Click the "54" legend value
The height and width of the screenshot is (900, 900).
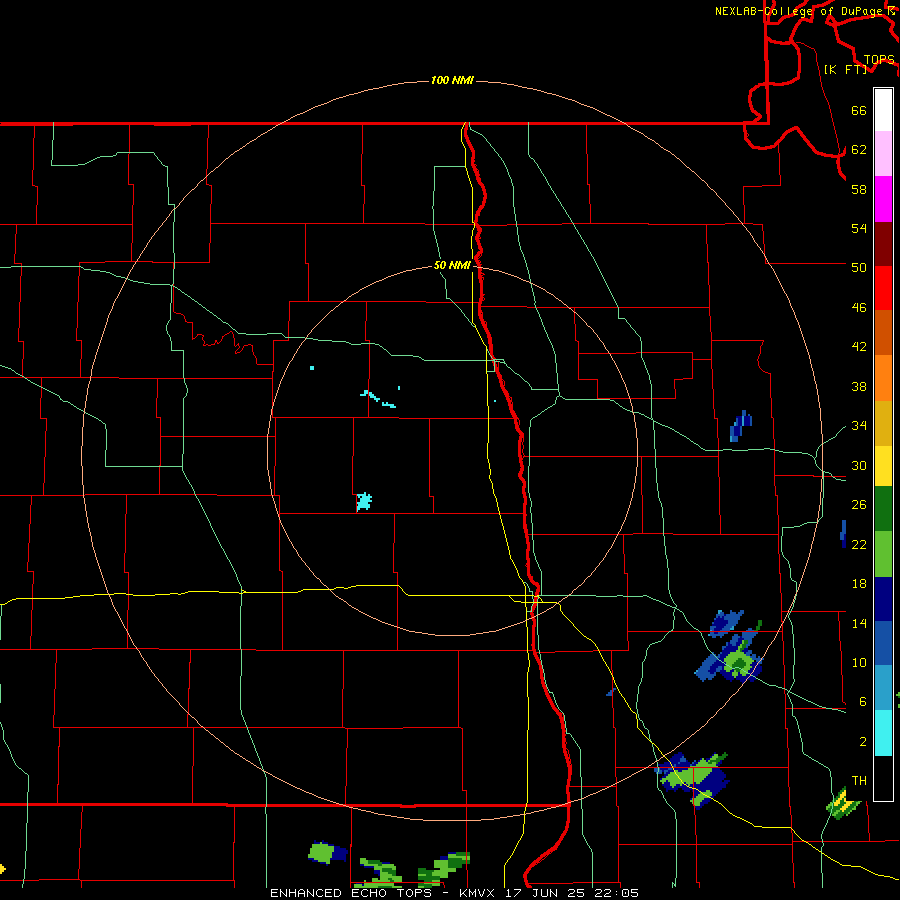[859, 228]
